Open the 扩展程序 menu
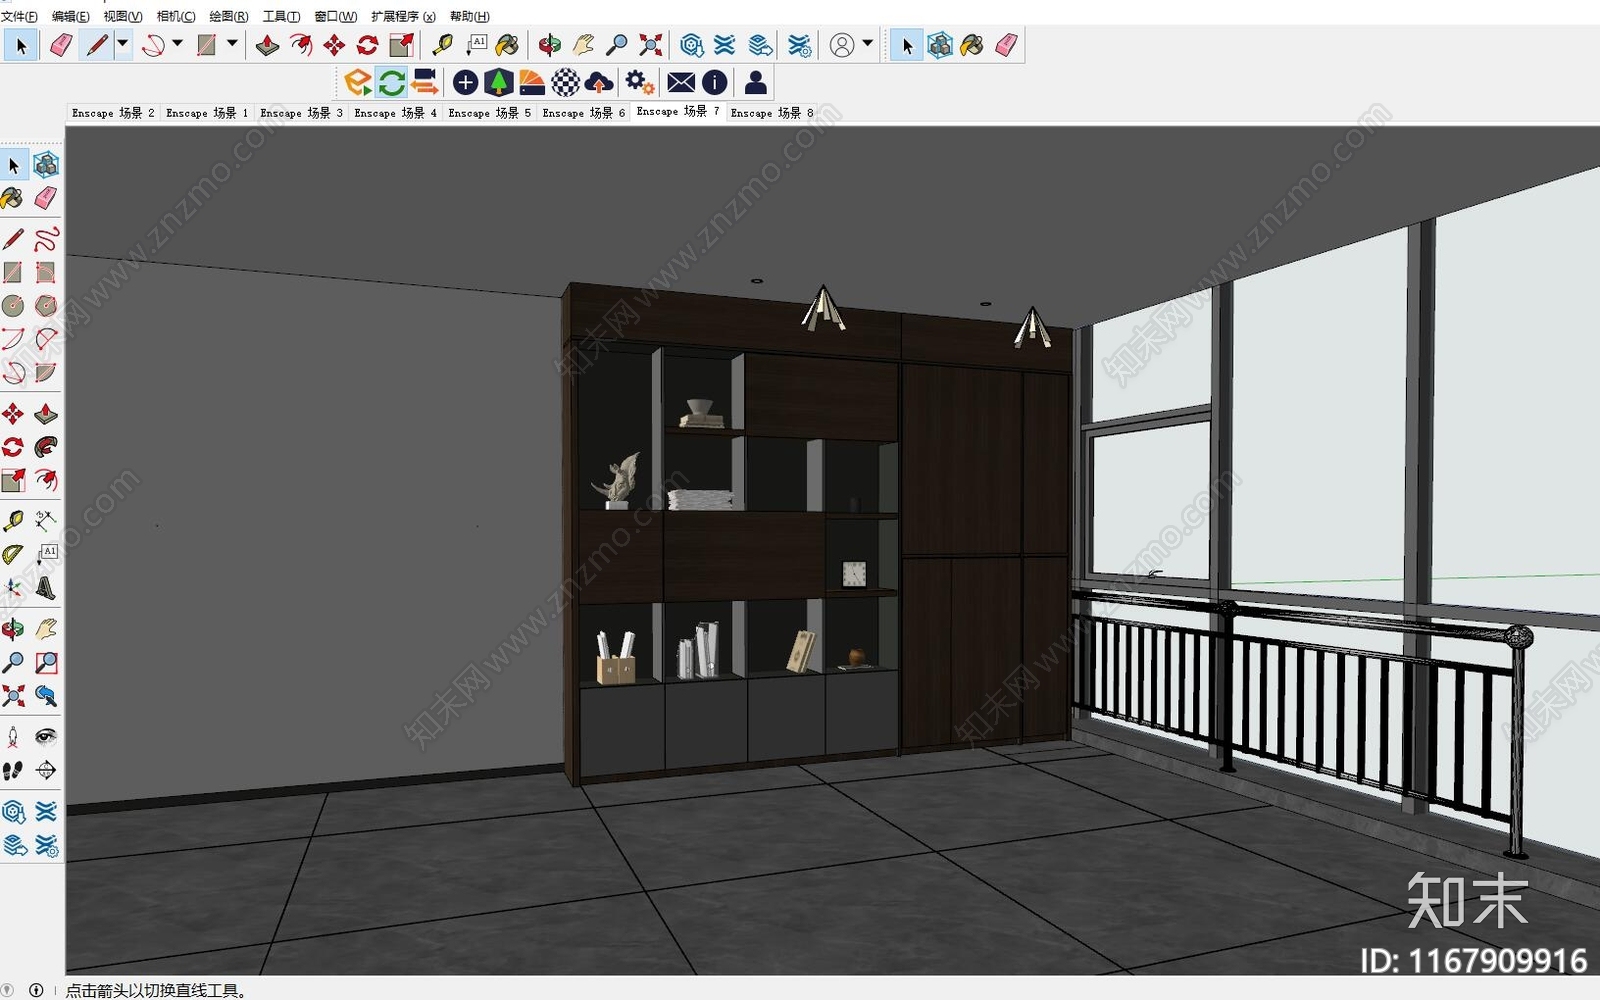Image resolution: width=1600 pixels, height=1000 pixels. click(x=403, y=16)
